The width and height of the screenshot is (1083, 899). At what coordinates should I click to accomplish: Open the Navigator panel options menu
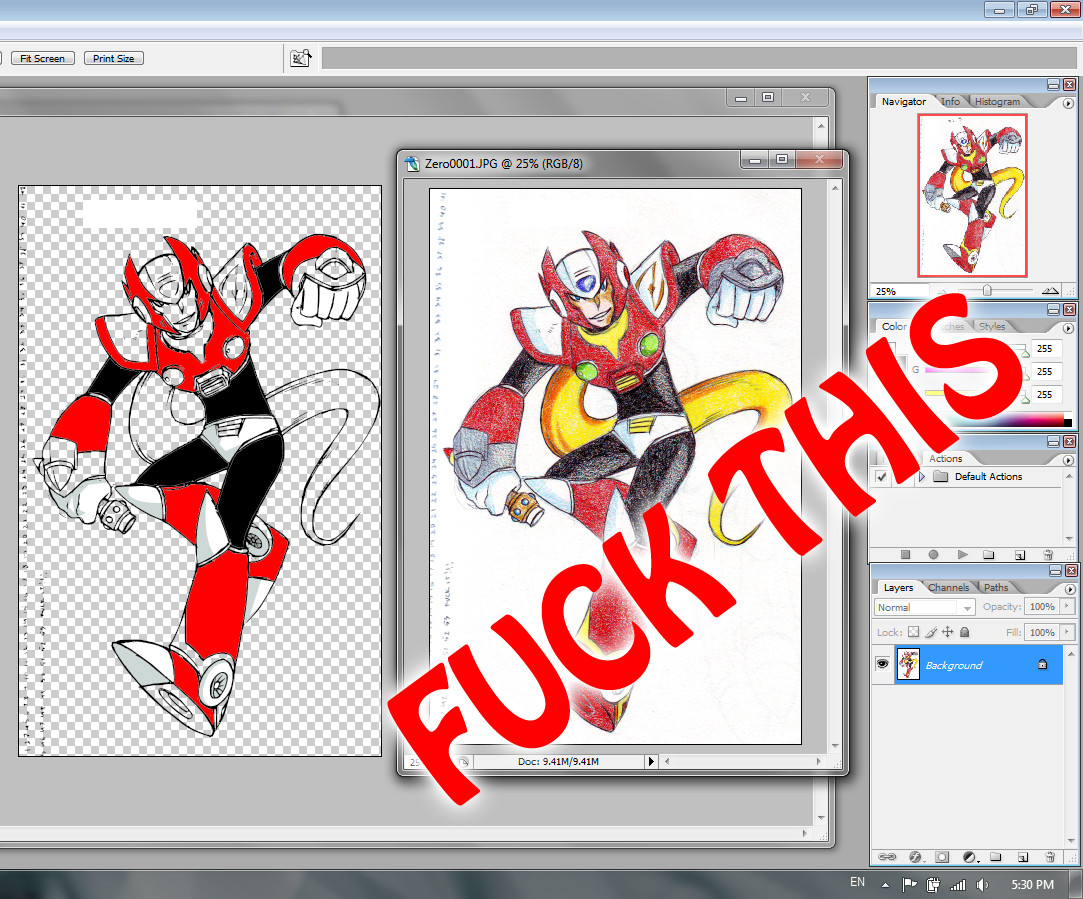pyautogui.click(x=1068, y=104)
